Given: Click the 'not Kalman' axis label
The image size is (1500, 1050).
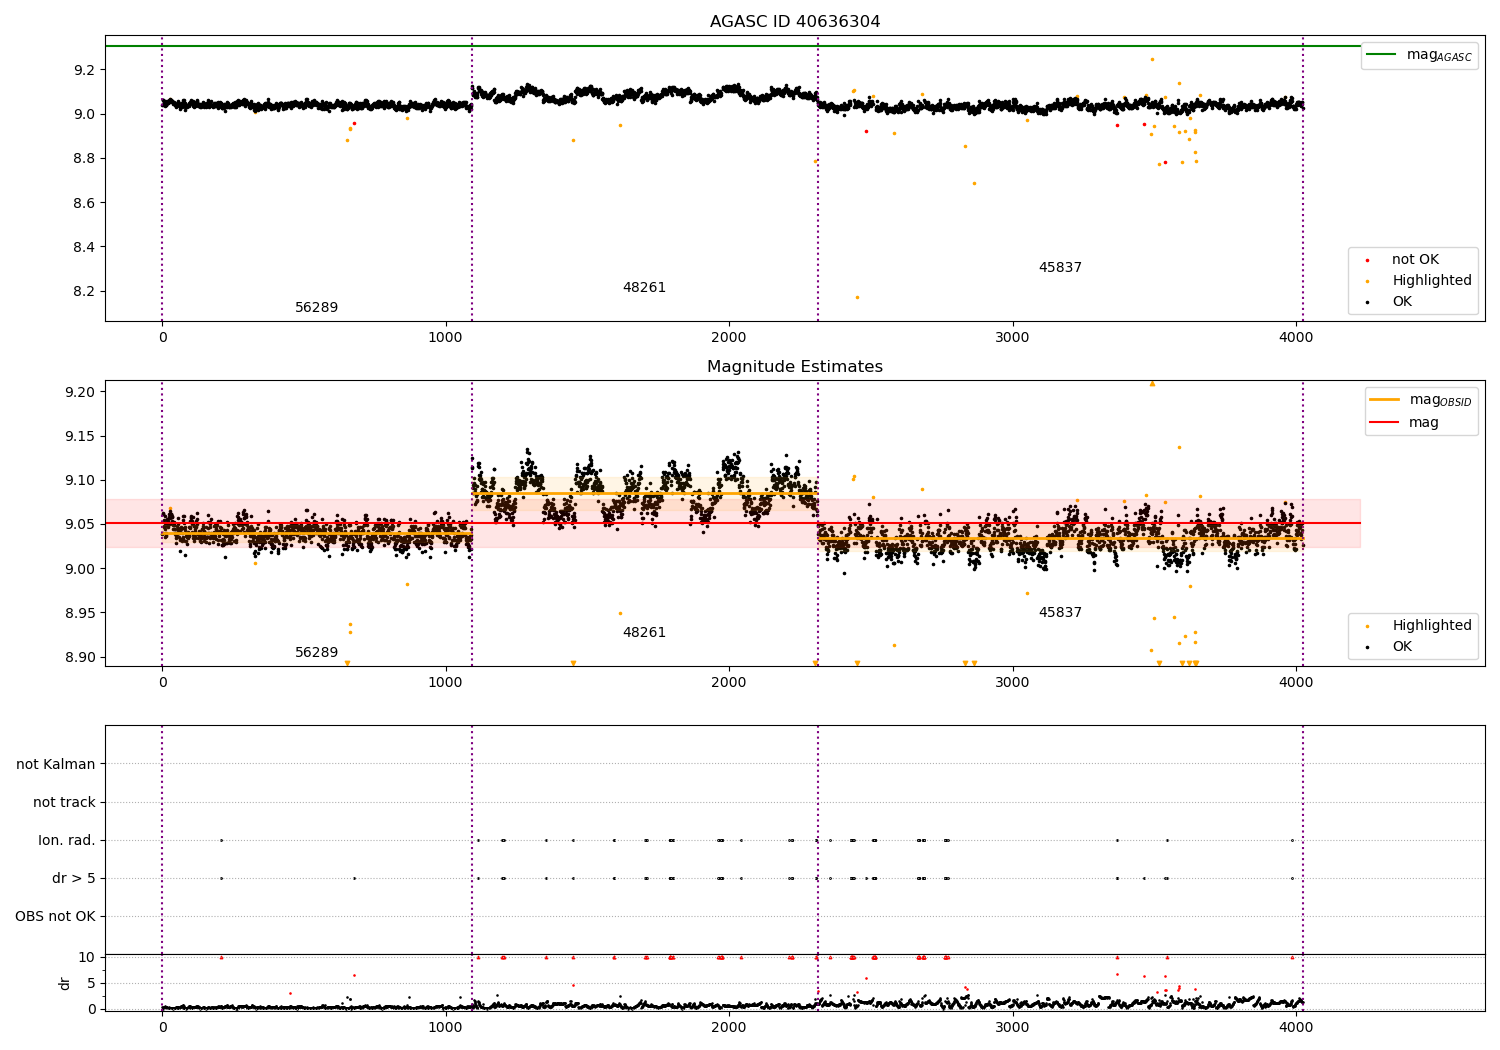Looking at the screenshot, I should pyautogui.click(x=56, y=765).
